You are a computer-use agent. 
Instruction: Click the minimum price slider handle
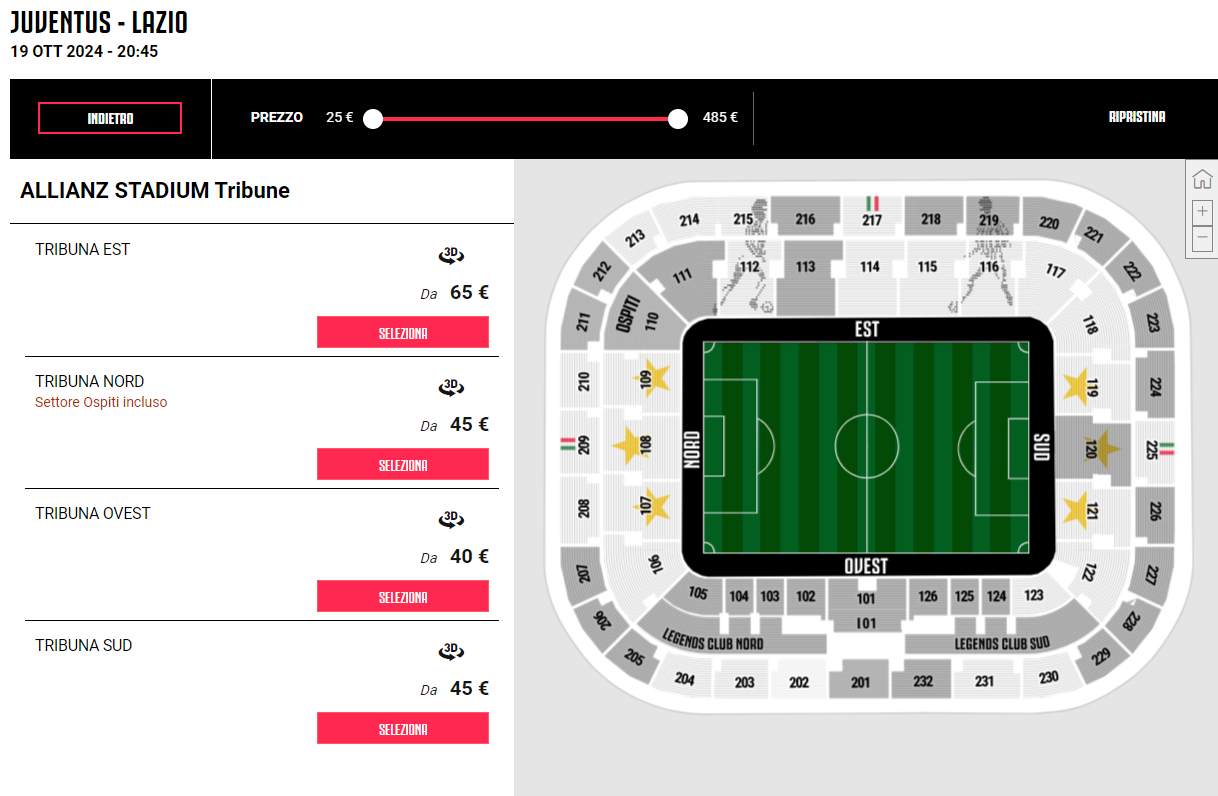(373, 119)
